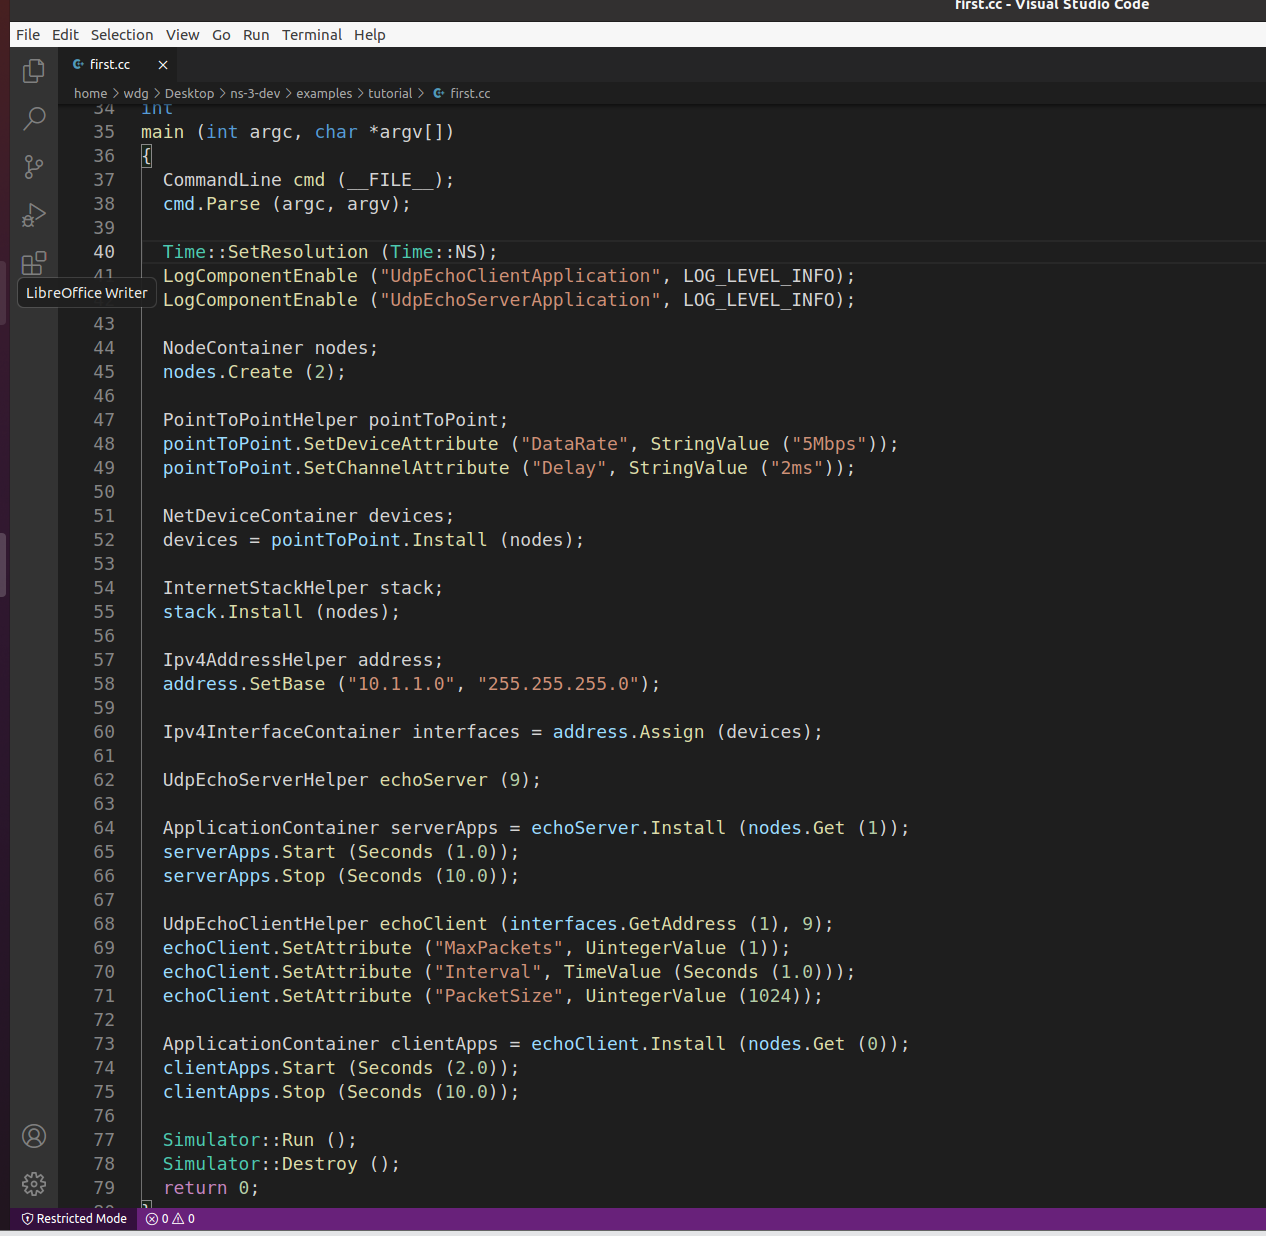Image resolution: width=1266 pixels, height=1236 pixels.
Task: Select the first.cc editor tab
Action: click(118, 64)
